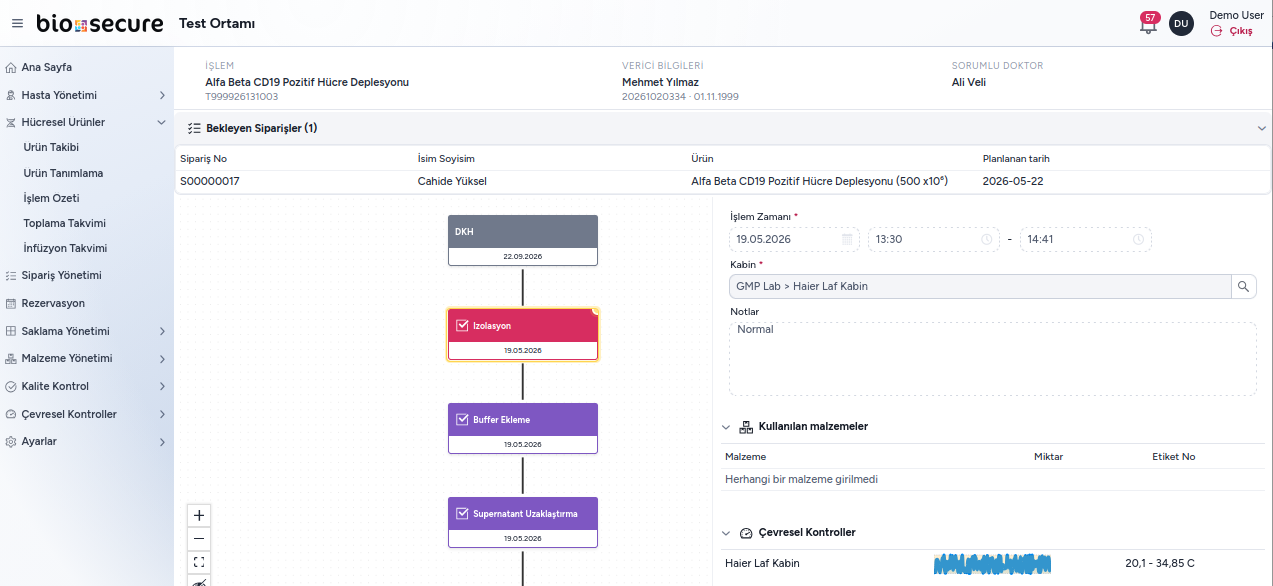Toggle the Izolasyon step checkbox

click(x=462, y=326)
